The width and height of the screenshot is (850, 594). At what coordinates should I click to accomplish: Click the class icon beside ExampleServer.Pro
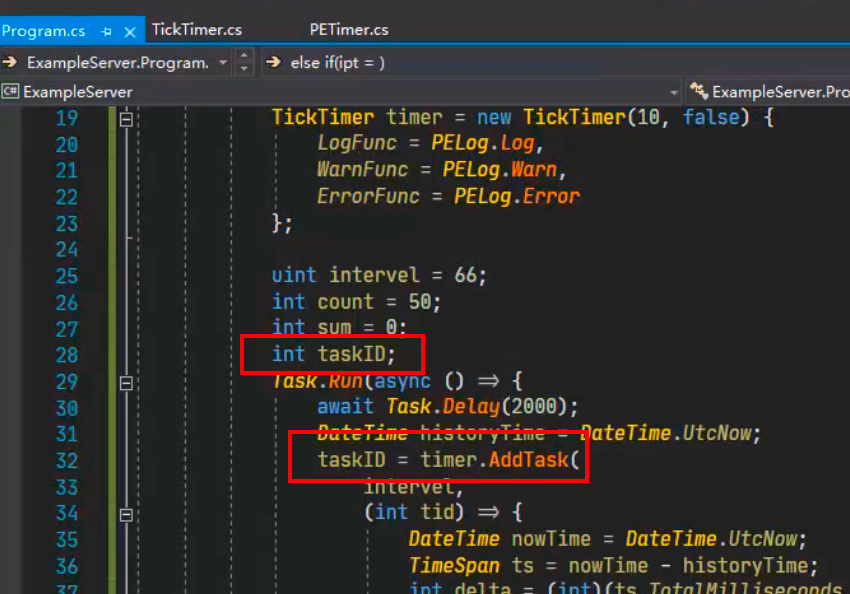click(699, 92)
